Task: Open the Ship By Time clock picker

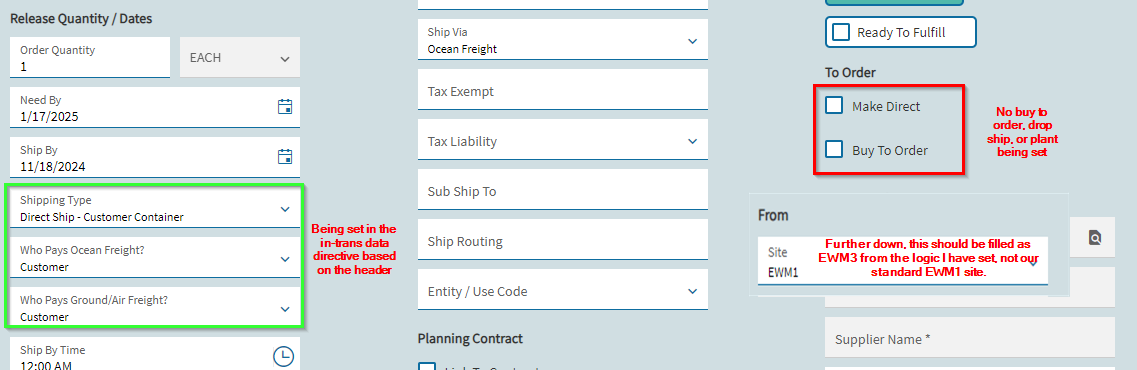Action: (284, 356)
